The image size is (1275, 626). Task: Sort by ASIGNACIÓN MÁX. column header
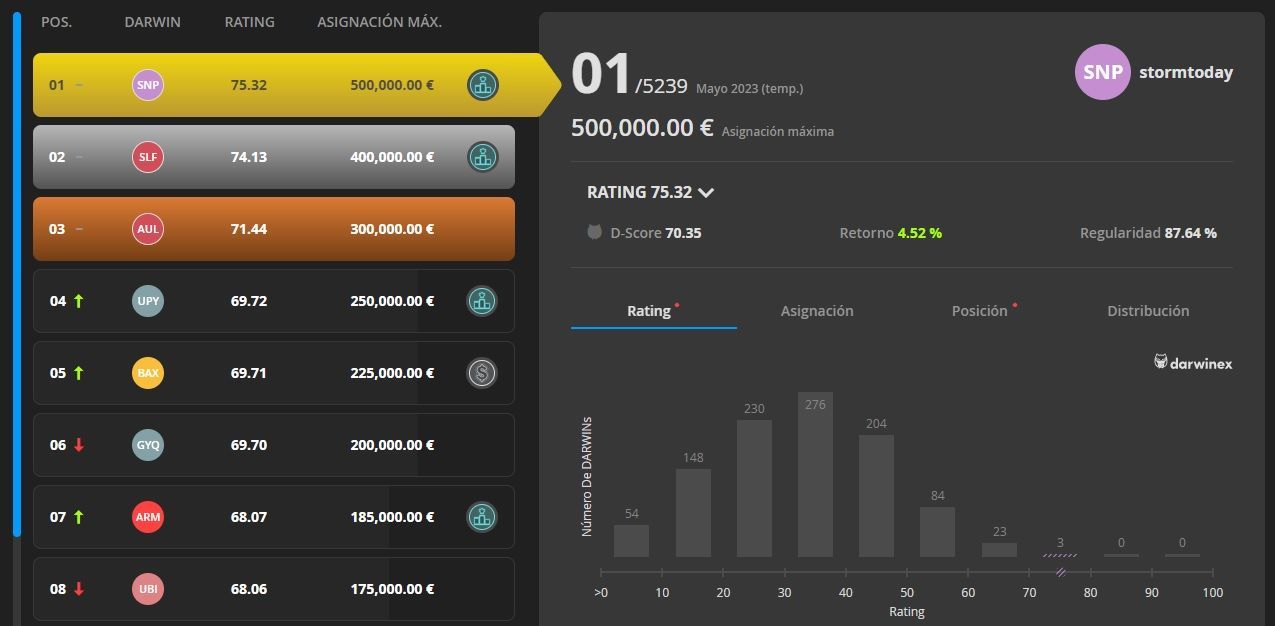(x=380, y=22)
